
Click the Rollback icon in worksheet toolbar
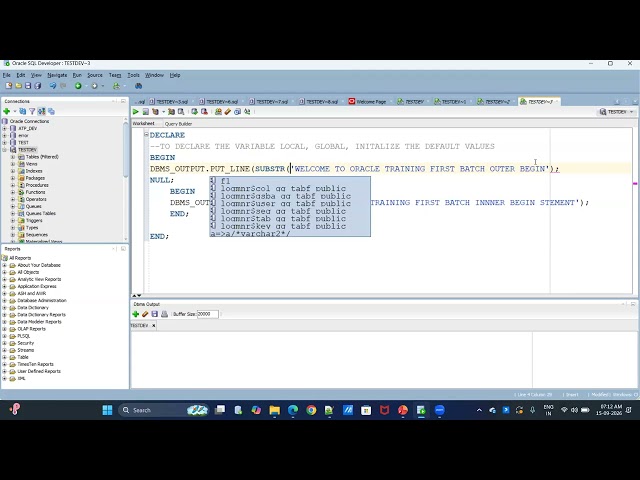coord(204,111)
